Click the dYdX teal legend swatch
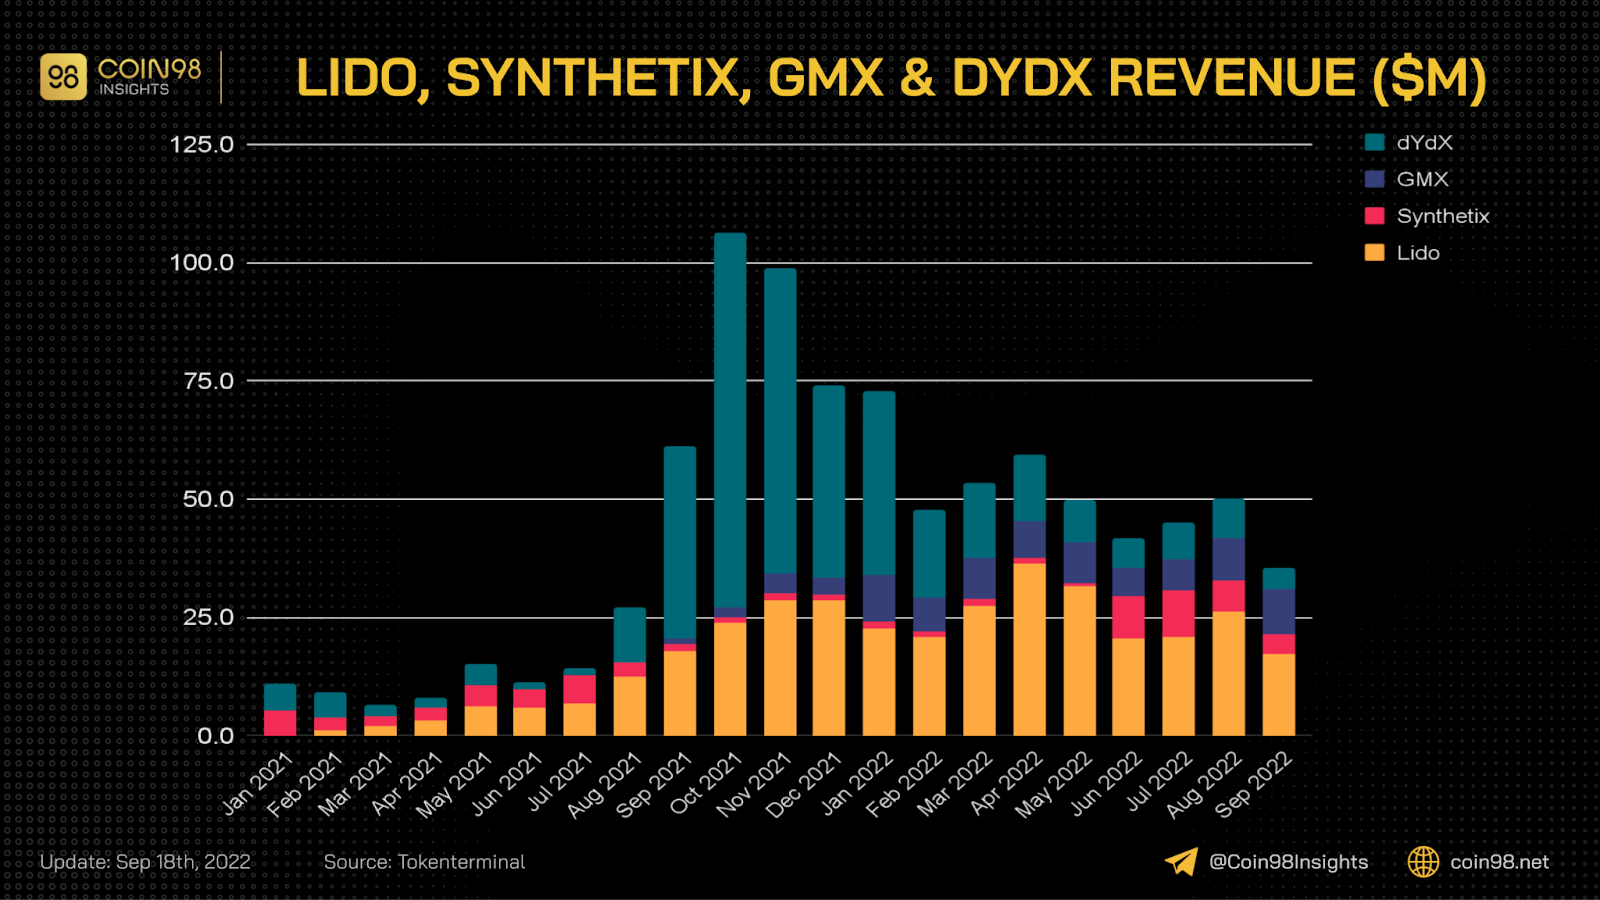The width and height of the screenshot is (1600, 900). click(x=1375, y=142)
